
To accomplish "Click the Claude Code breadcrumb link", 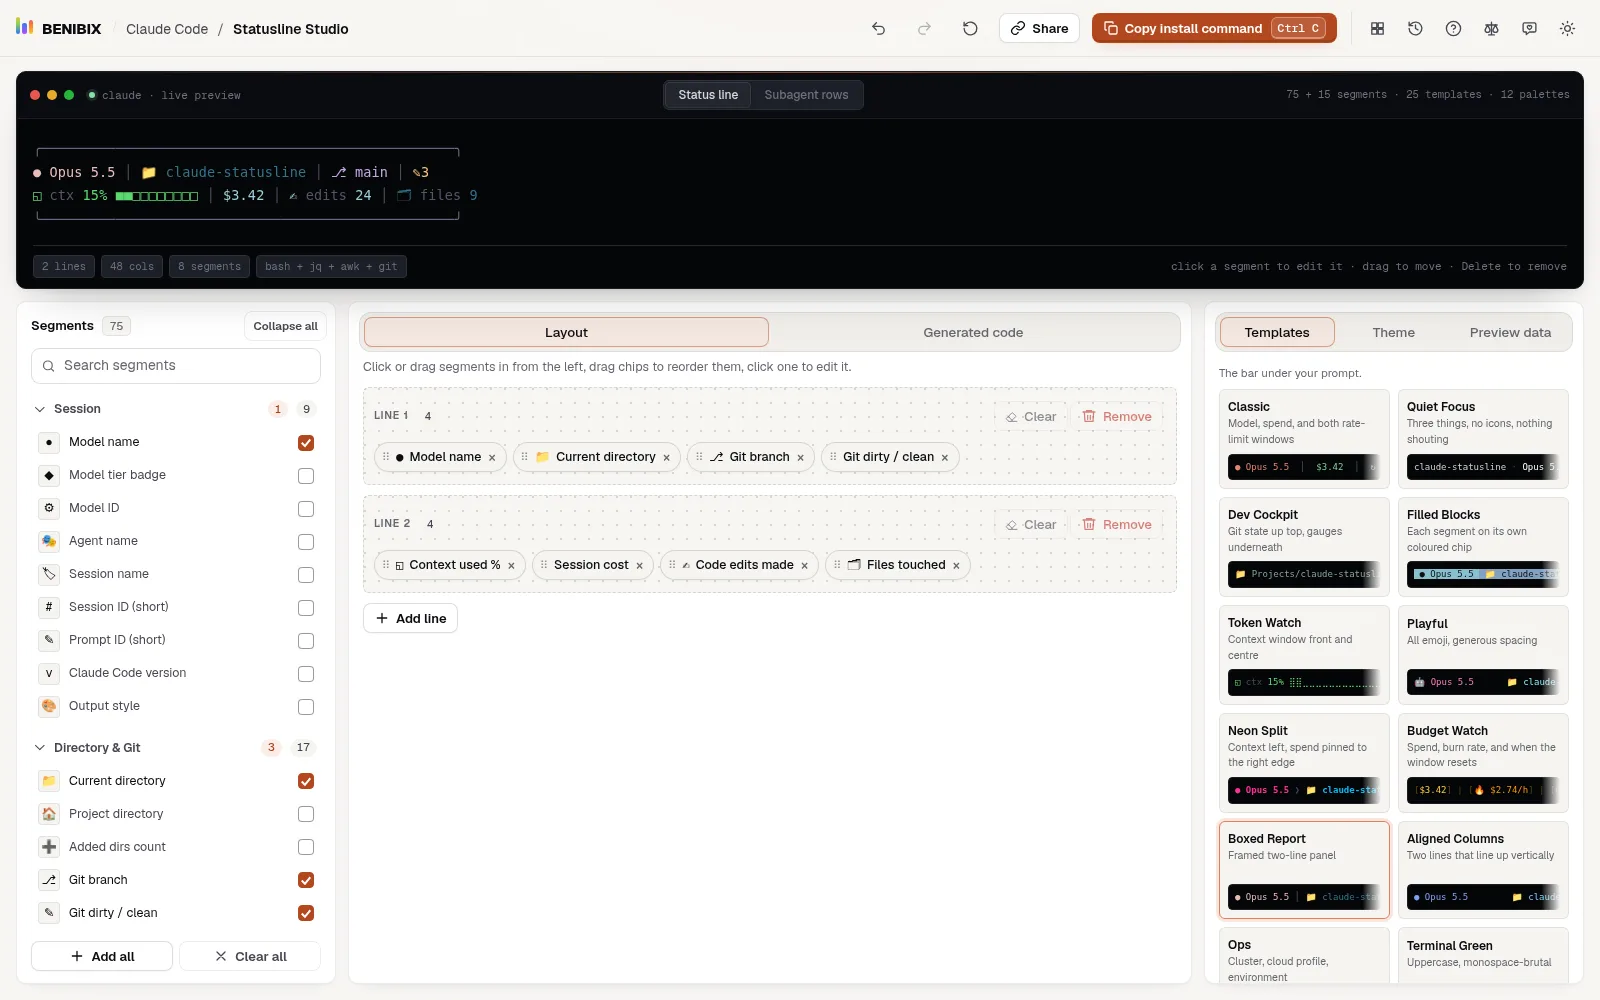I will pyautogui.click(x=167, y=29).
